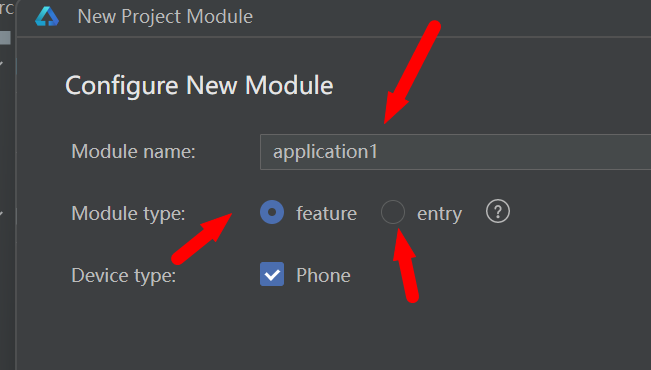Click 'application1' text in name field
The height and width of the screenshot is (370, 651).
(x=326, y=152)
